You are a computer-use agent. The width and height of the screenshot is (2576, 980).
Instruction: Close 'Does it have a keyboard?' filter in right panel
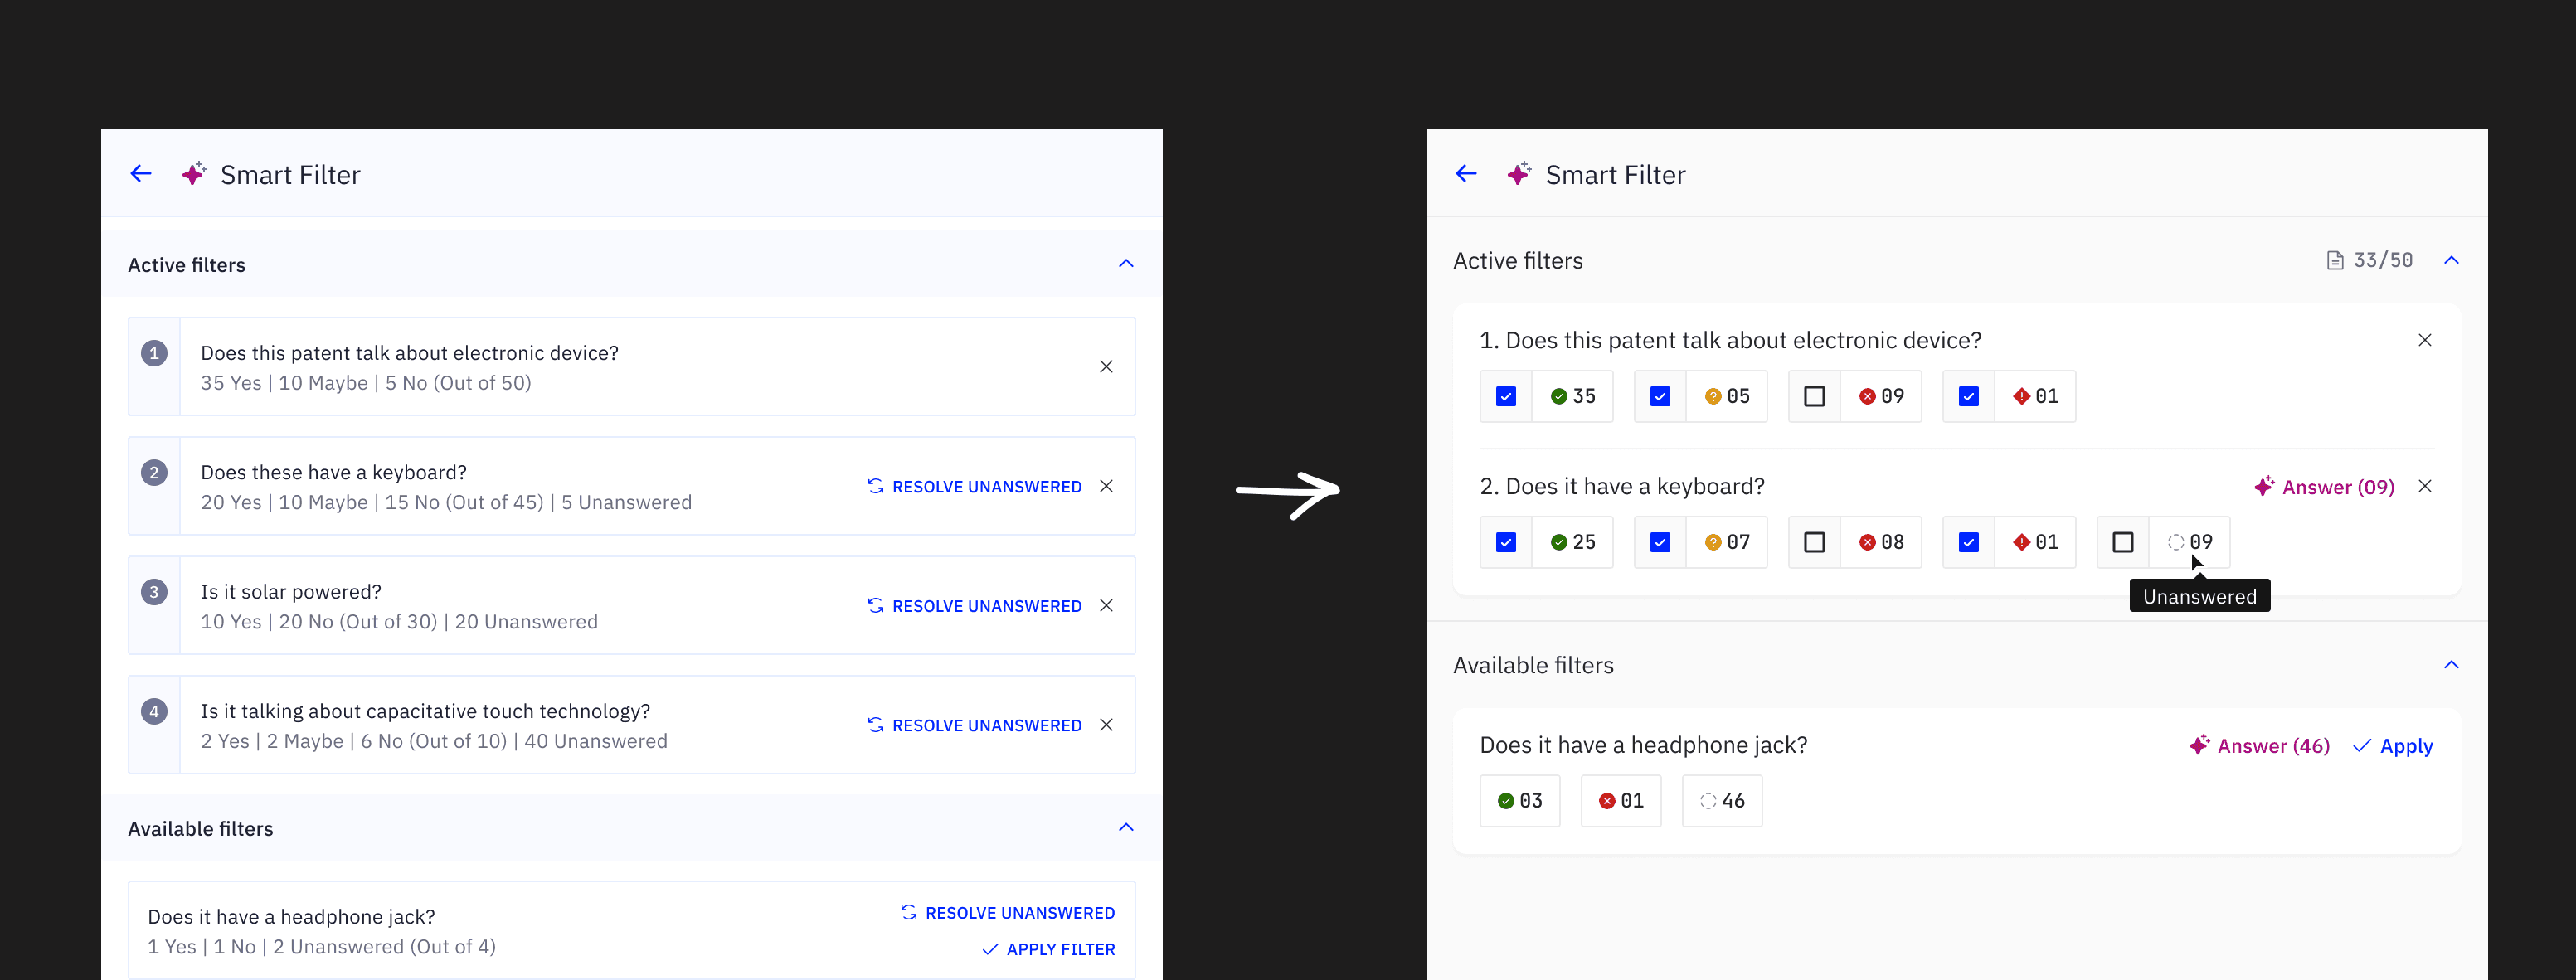point(2425,487)
